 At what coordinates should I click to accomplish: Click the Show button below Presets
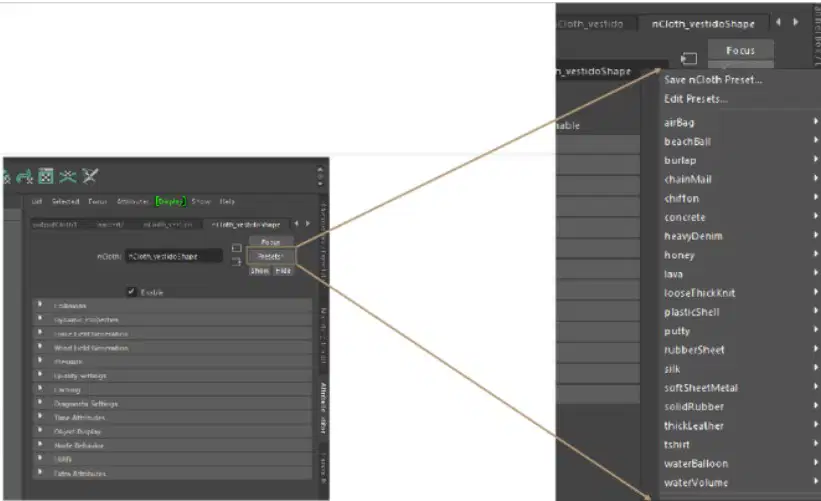(x=260, y=271)
